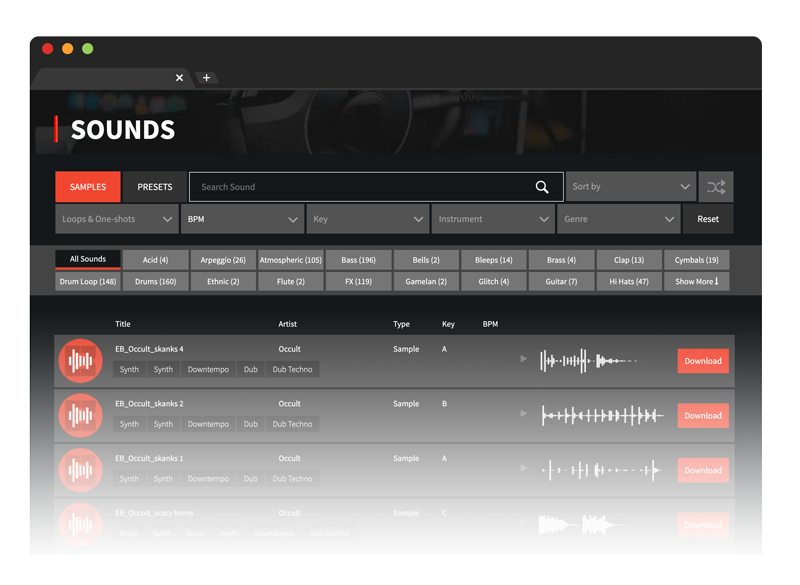
Task: Filter by Hi Hats (47)
Action: click(x=629, y=282)
